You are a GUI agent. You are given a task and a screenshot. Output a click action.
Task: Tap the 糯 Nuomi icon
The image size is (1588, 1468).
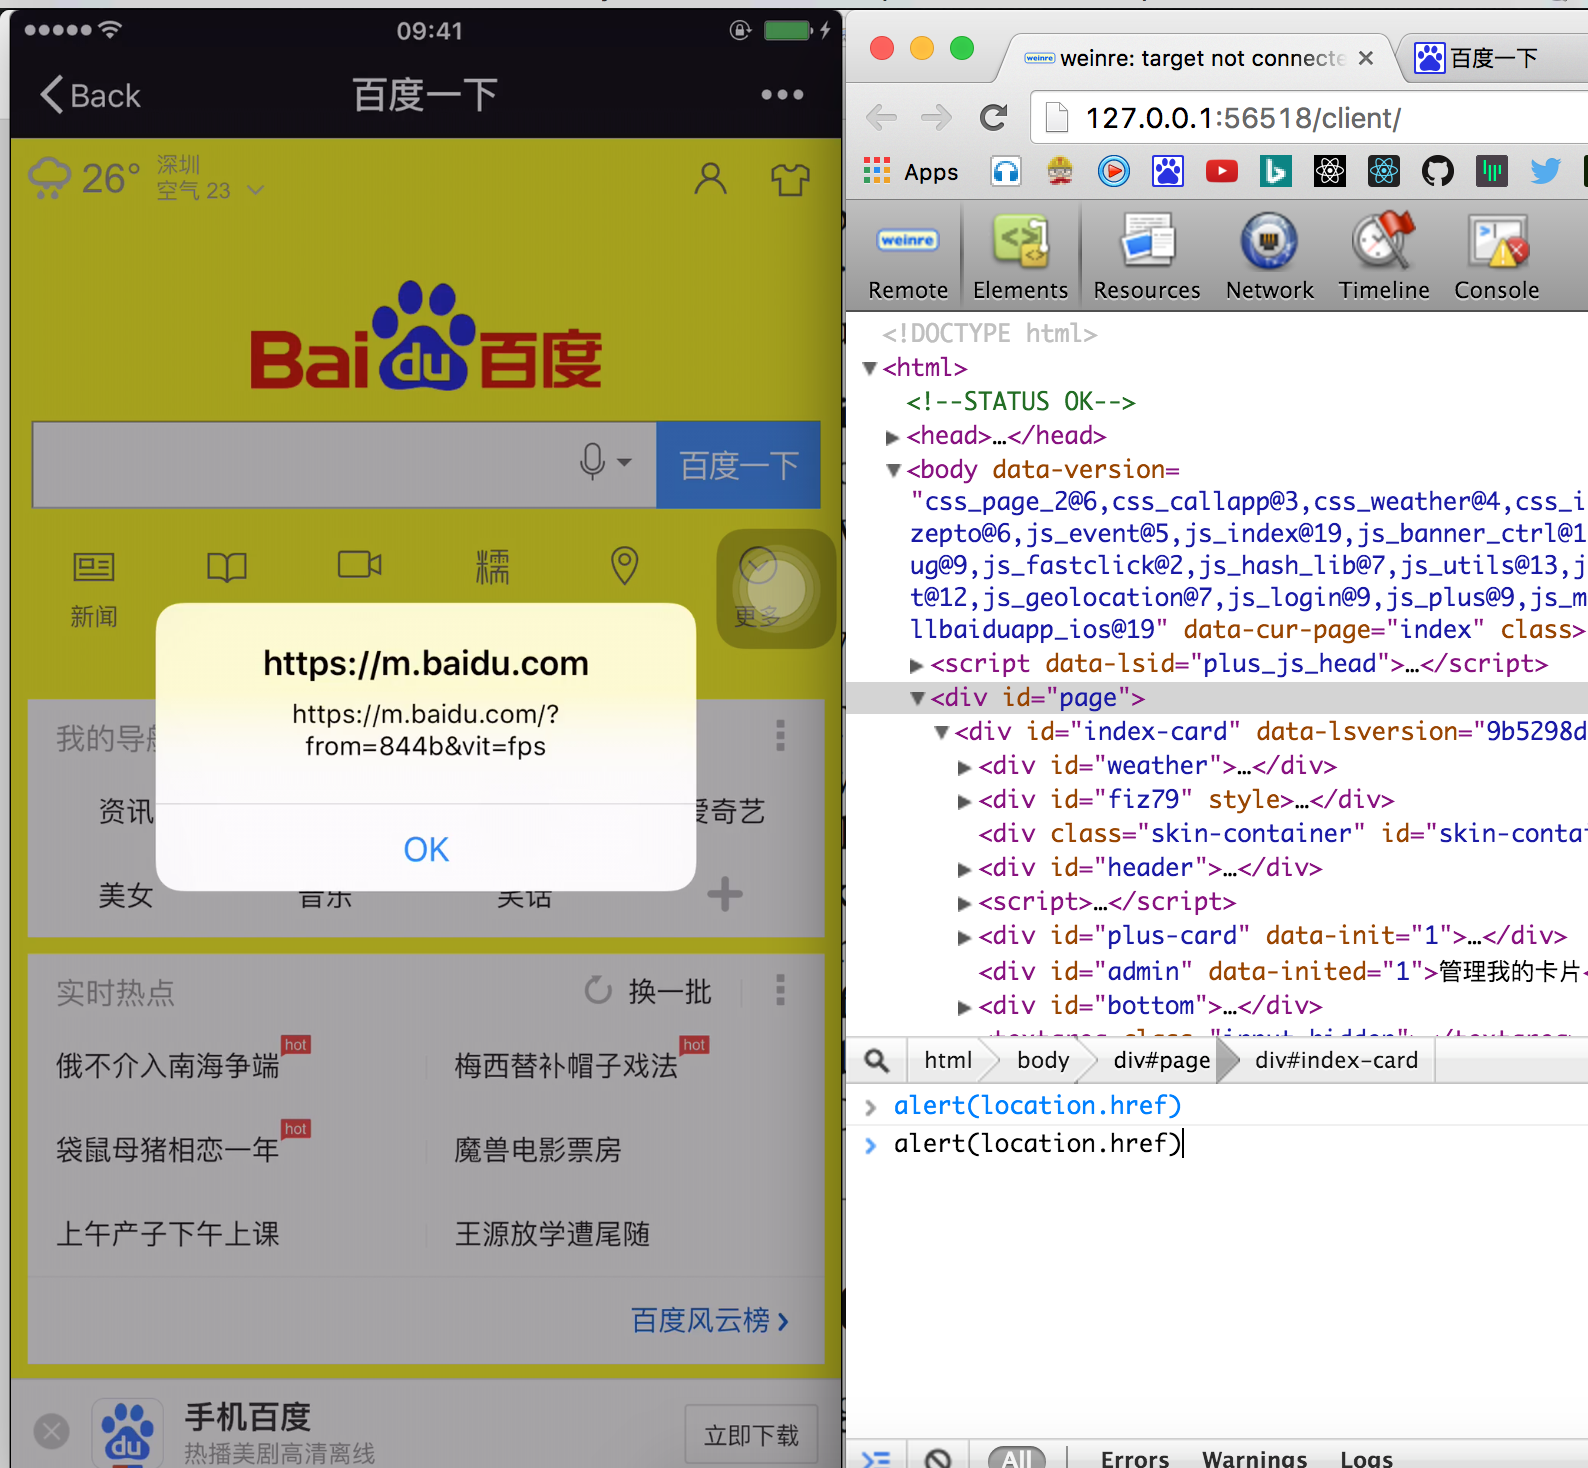coord(492,567)
